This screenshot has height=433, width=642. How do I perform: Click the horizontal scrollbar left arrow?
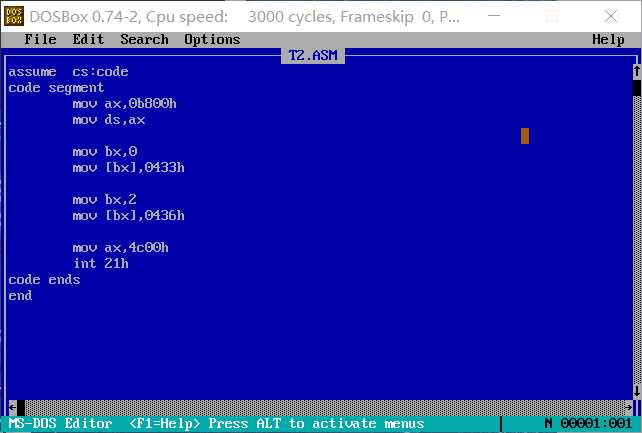tap(12, 407)
